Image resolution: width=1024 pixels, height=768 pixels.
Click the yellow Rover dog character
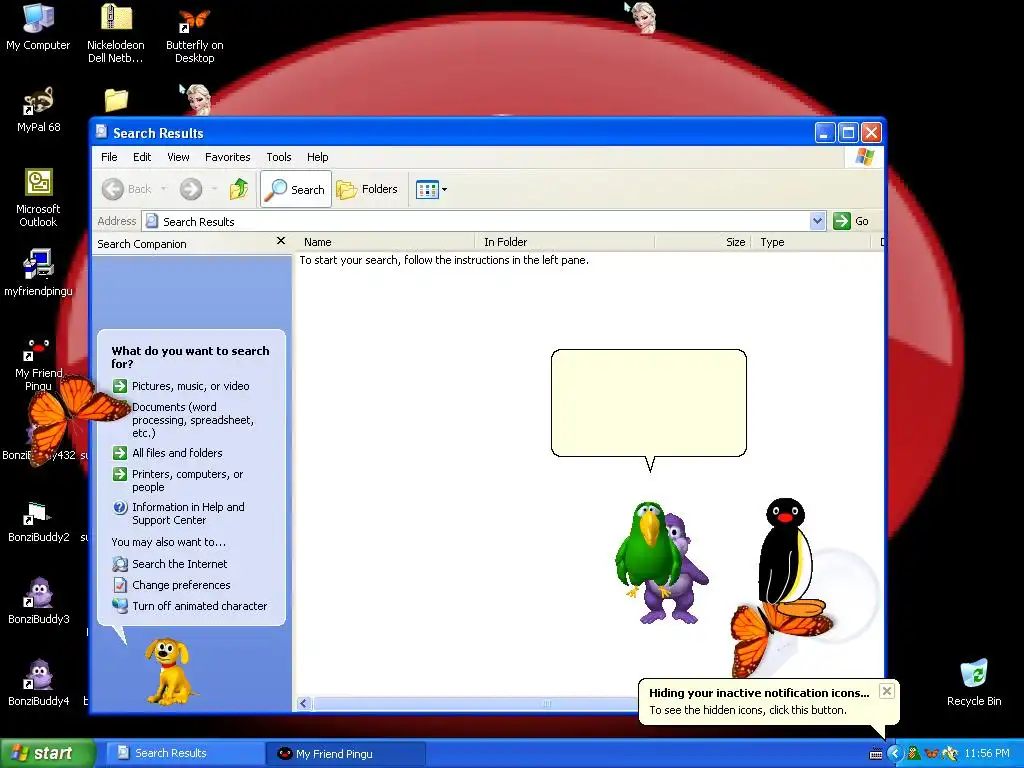168,671
